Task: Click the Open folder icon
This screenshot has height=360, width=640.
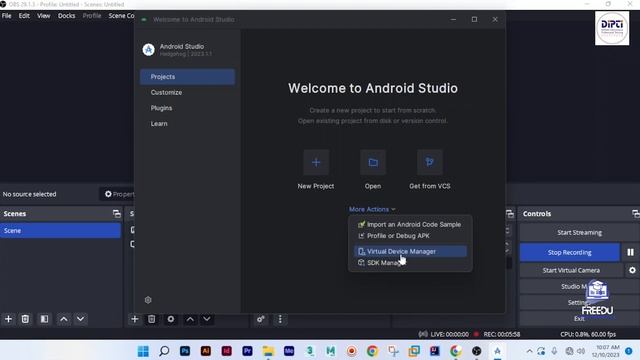Action: (373, 162)
